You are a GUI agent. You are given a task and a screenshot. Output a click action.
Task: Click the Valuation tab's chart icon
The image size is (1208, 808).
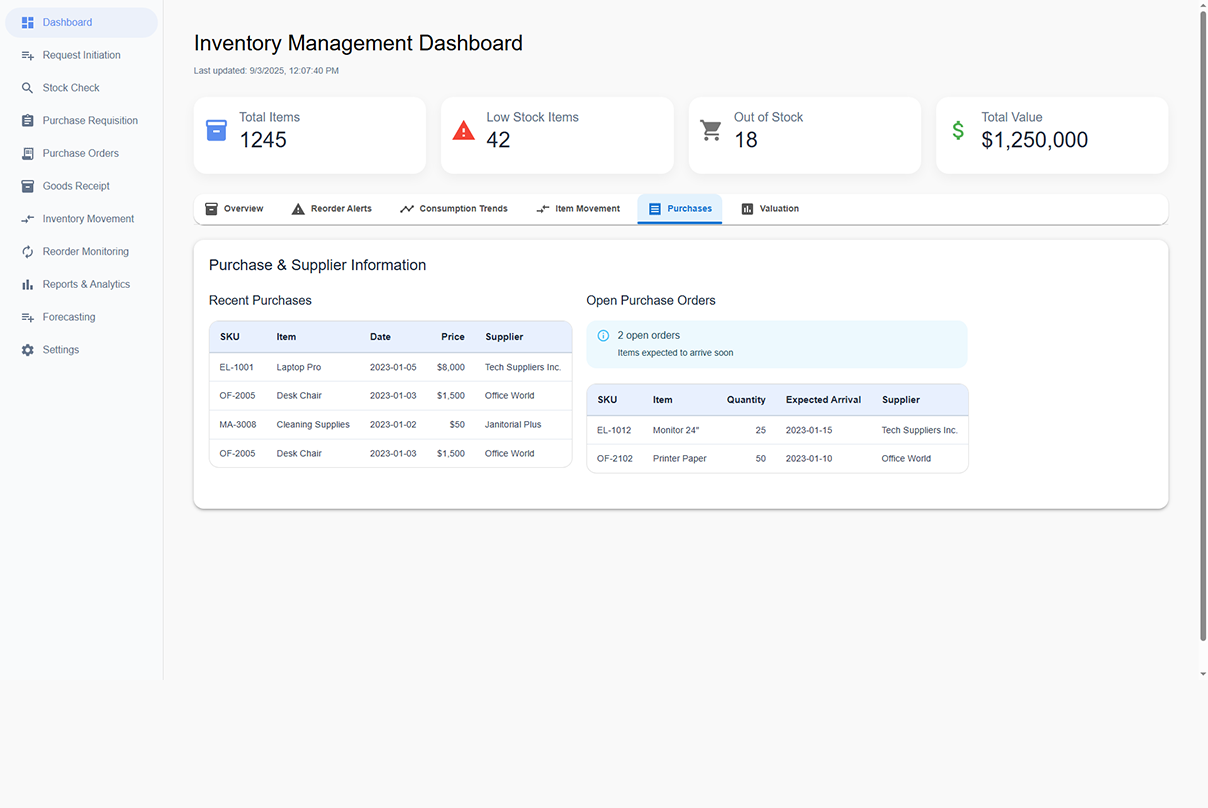pyautogui.click(x=747, y=209)
